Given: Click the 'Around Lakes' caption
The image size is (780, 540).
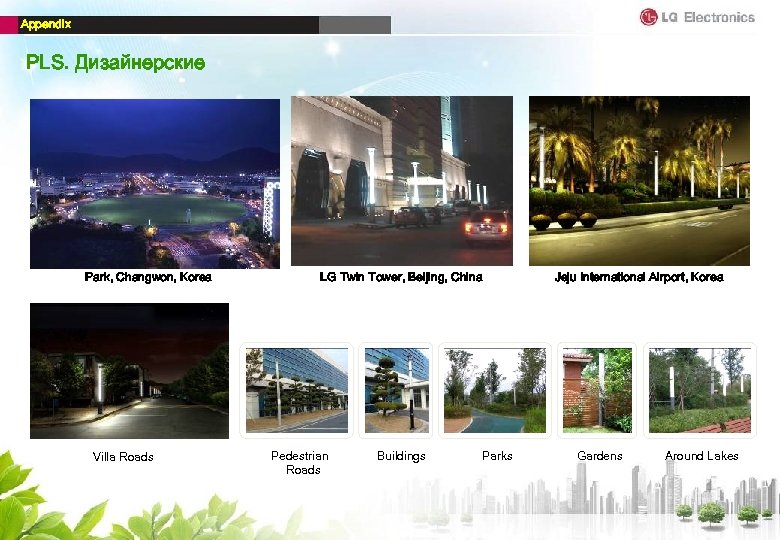Looking at the screenshot, I should tap(702, 455).
